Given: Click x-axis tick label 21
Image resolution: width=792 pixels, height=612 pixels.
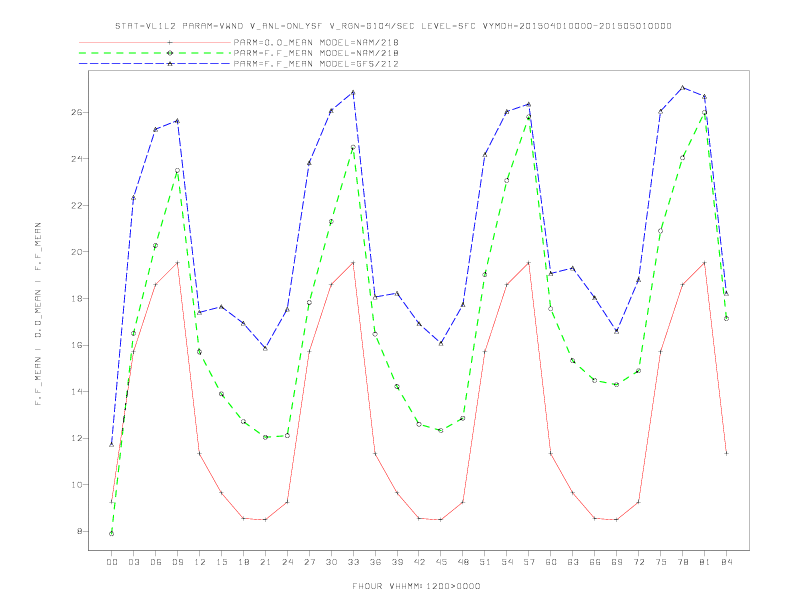Looking at the screenshot, I should click(x=265, y=562).
